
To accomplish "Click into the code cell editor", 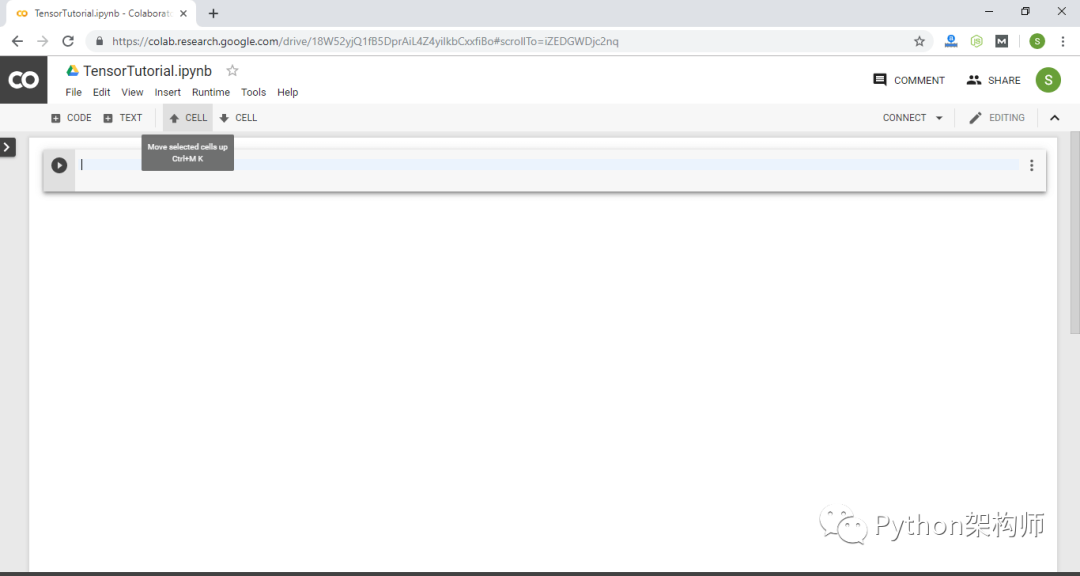I will (548, 165).
